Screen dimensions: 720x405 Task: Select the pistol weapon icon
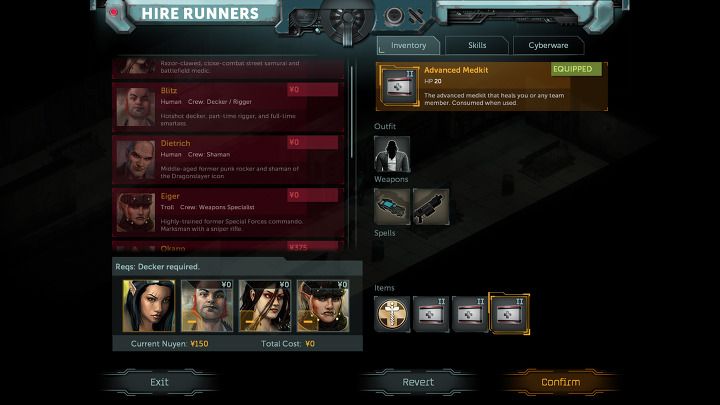[x=392, y=206]
